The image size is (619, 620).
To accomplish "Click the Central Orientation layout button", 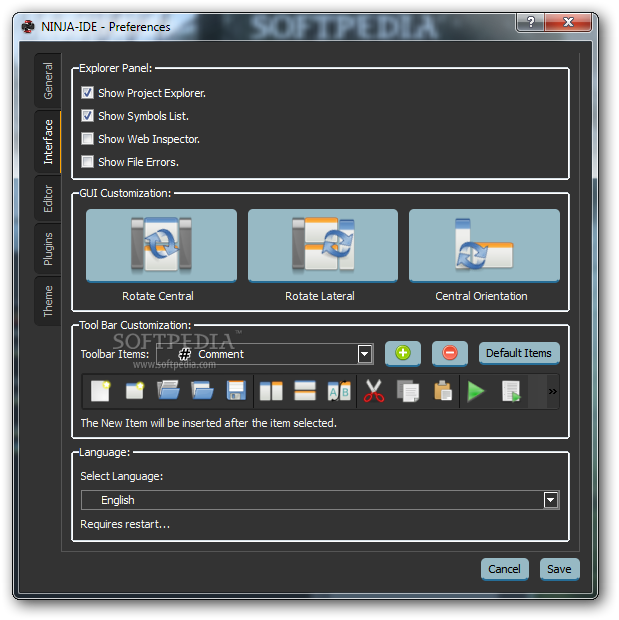I will pos(484,246).
